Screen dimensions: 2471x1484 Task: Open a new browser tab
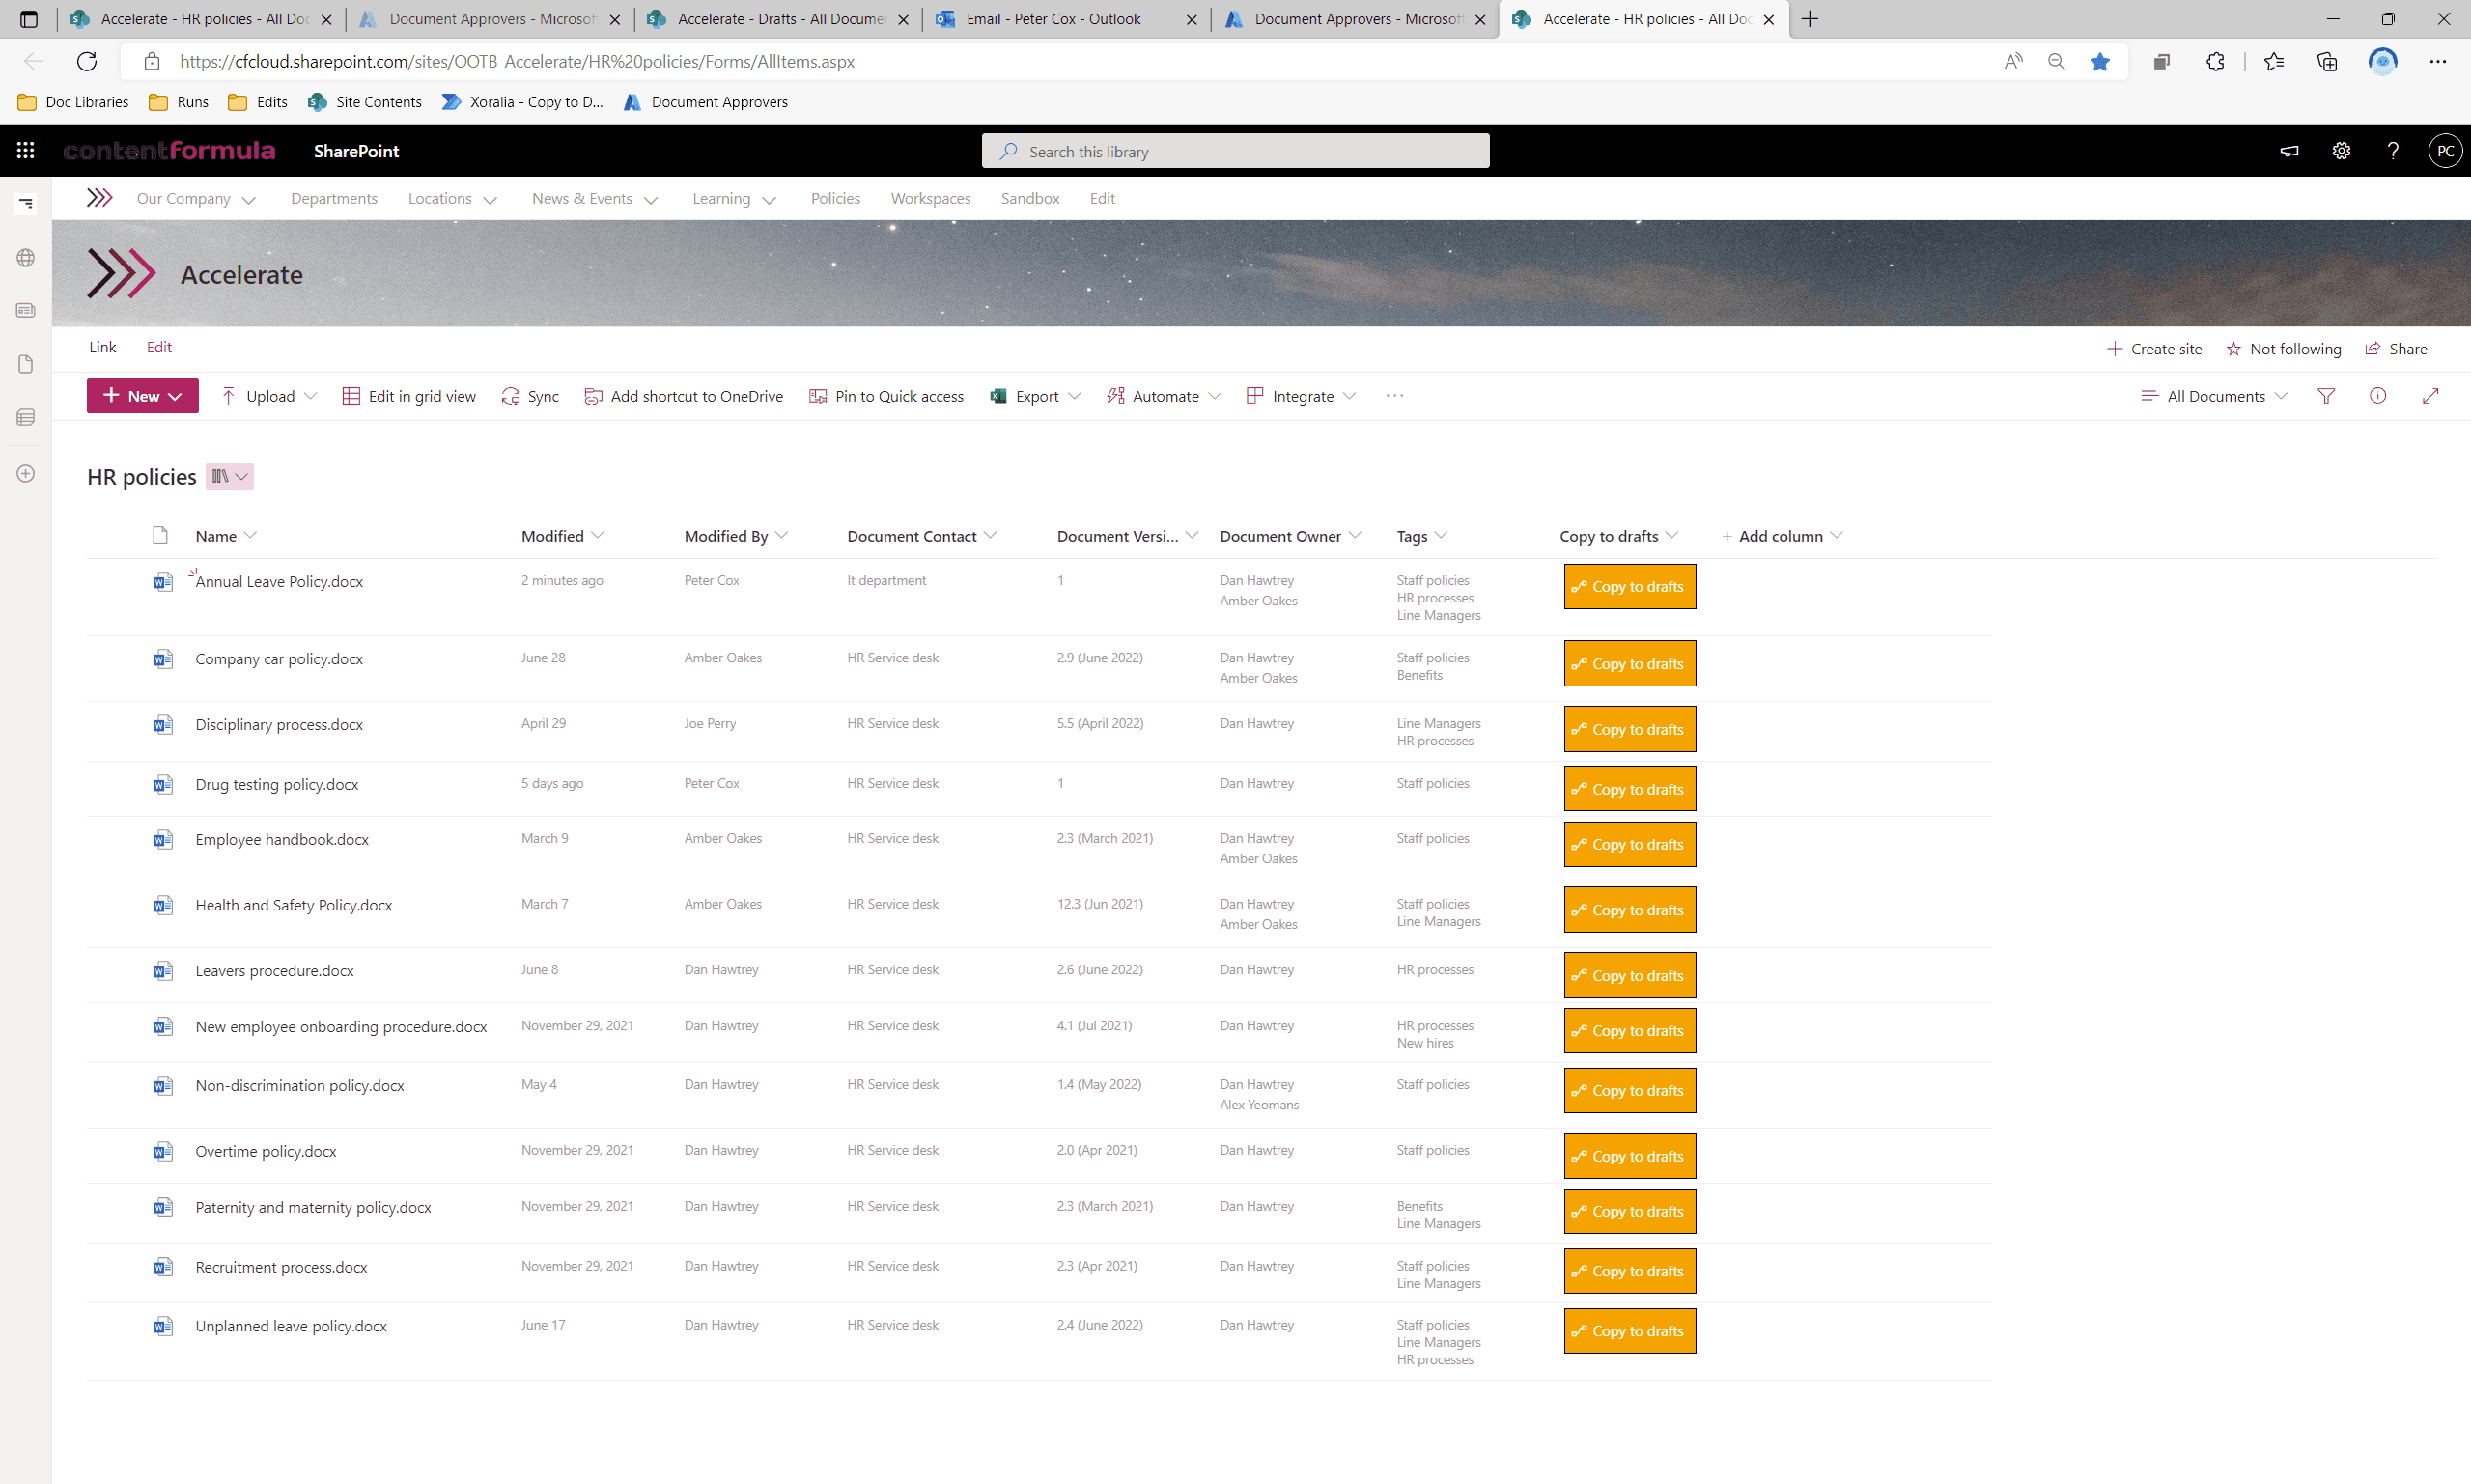pos(1810,19)
